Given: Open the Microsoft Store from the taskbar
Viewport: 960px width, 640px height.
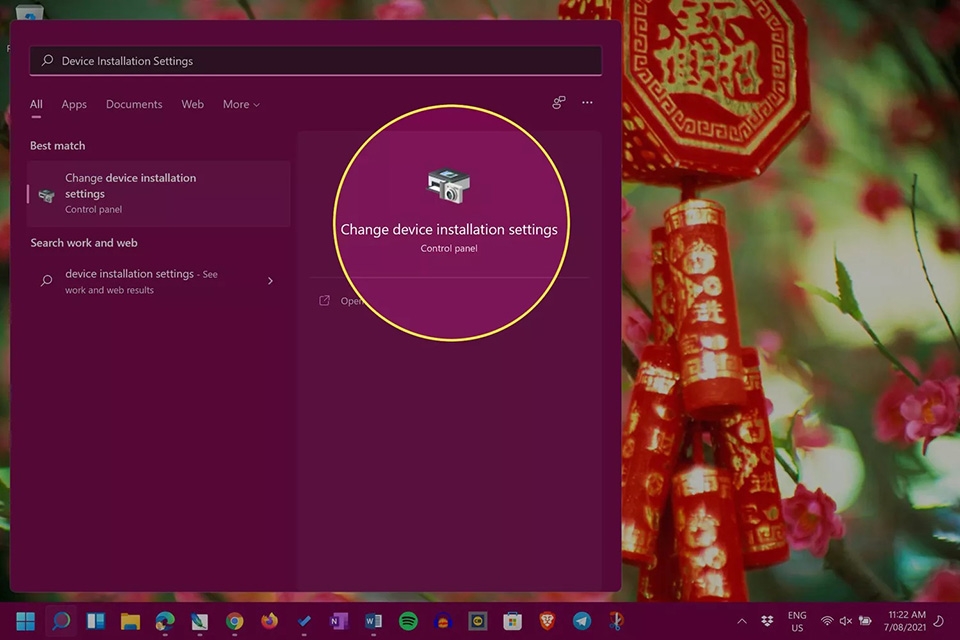Looking at the screenshot, I should click(x=513, y=621).
